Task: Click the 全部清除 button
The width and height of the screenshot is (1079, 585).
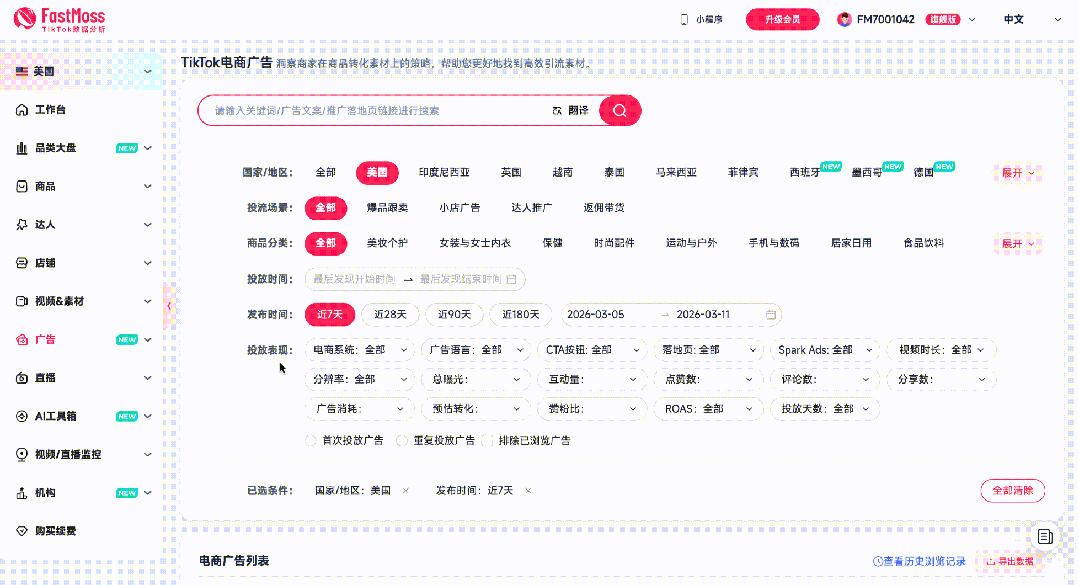Action: pyautogui.click(x=1013, y=491)
